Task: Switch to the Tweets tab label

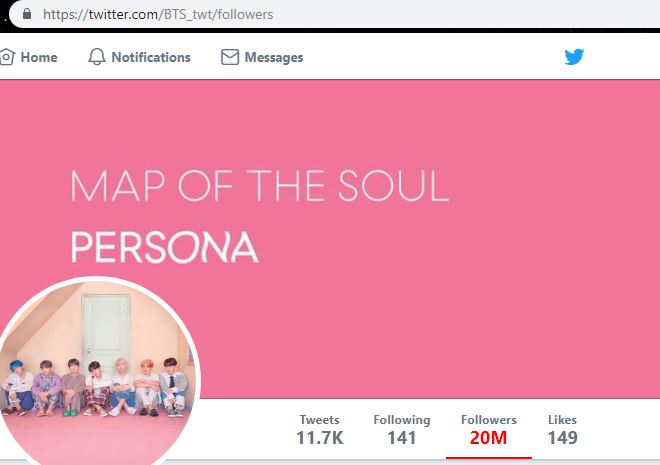Action: click(x=319, y=420)
